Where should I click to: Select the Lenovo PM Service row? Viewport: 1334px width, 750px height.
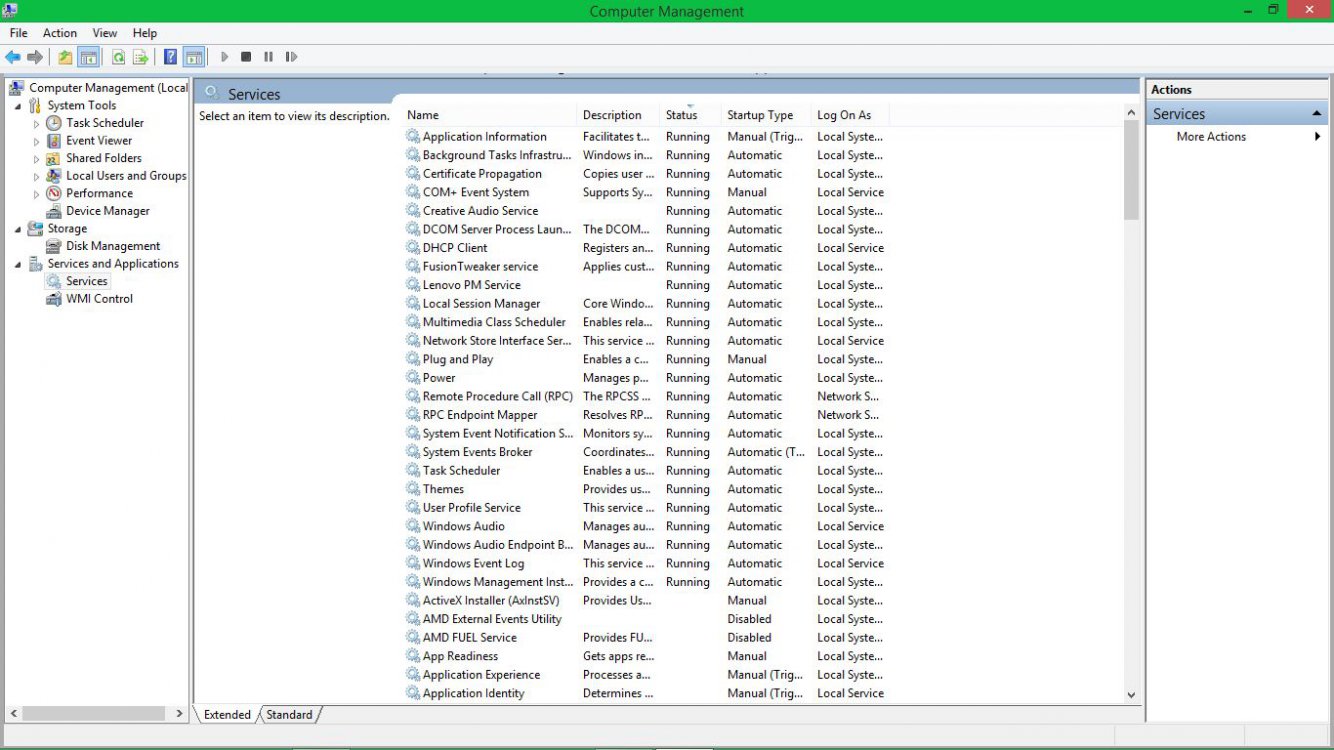[x=645, y=285]
